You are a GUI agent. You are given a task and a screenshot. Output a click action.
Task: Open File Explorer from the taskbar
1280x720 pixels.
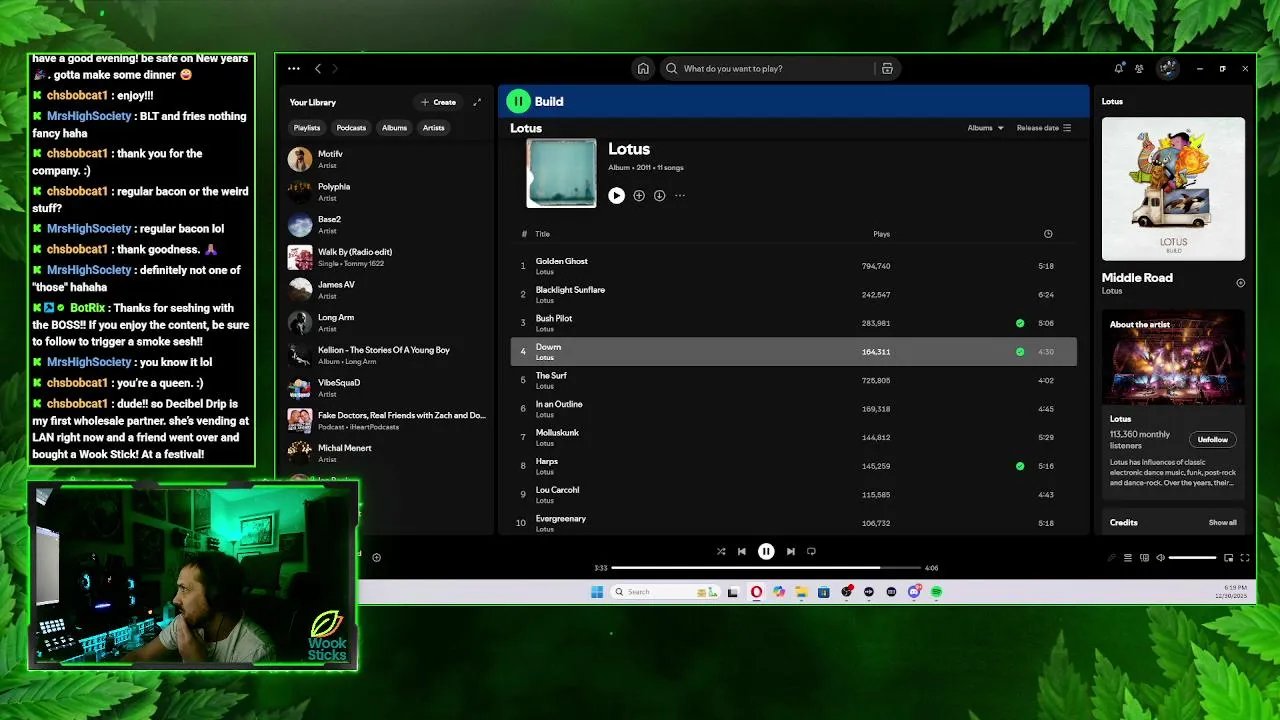click(801, 592)
